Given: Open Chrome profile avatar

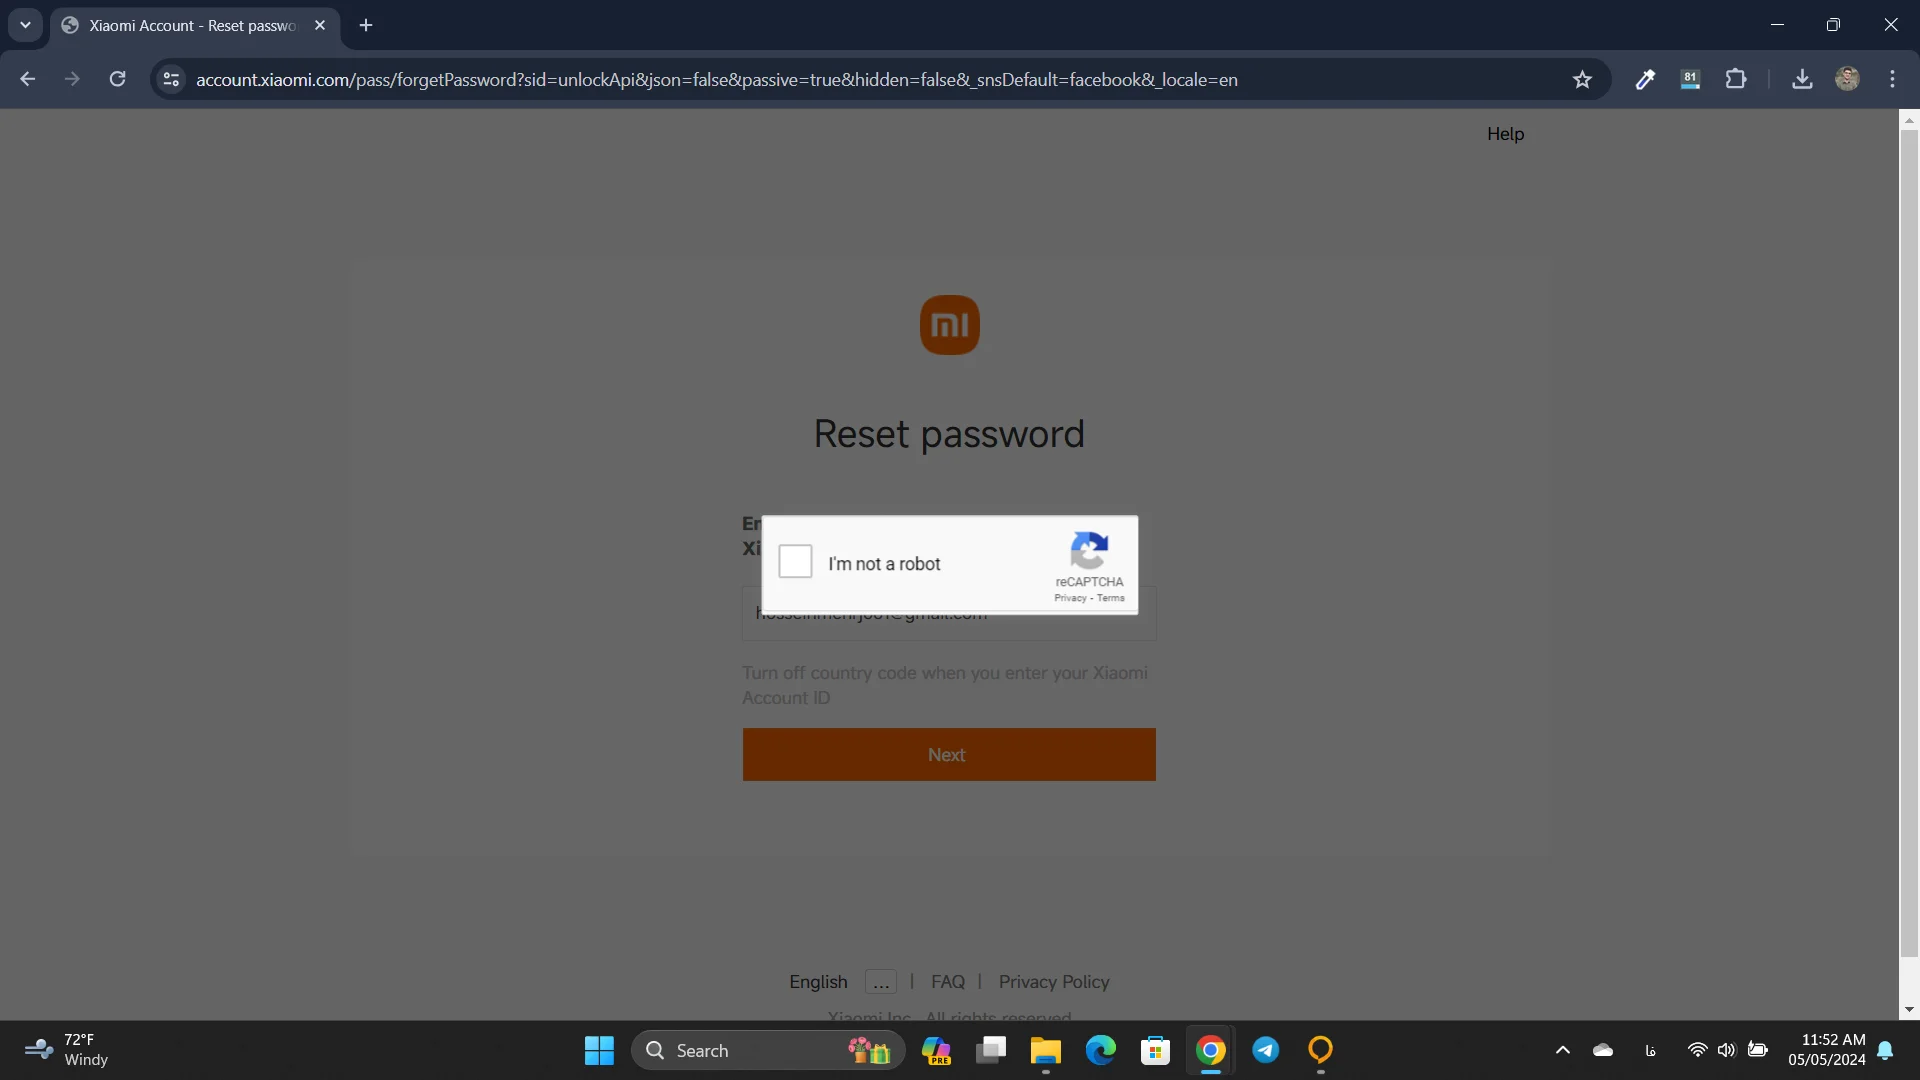Looking at the screenshot, I should [1847, 79].
